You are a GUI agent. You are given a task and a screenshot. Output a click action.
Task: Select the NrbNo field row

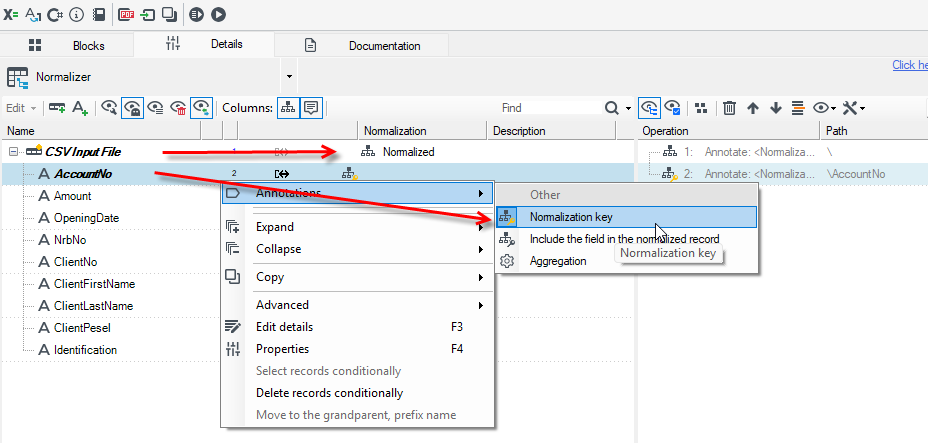click(x=70, y=240)
